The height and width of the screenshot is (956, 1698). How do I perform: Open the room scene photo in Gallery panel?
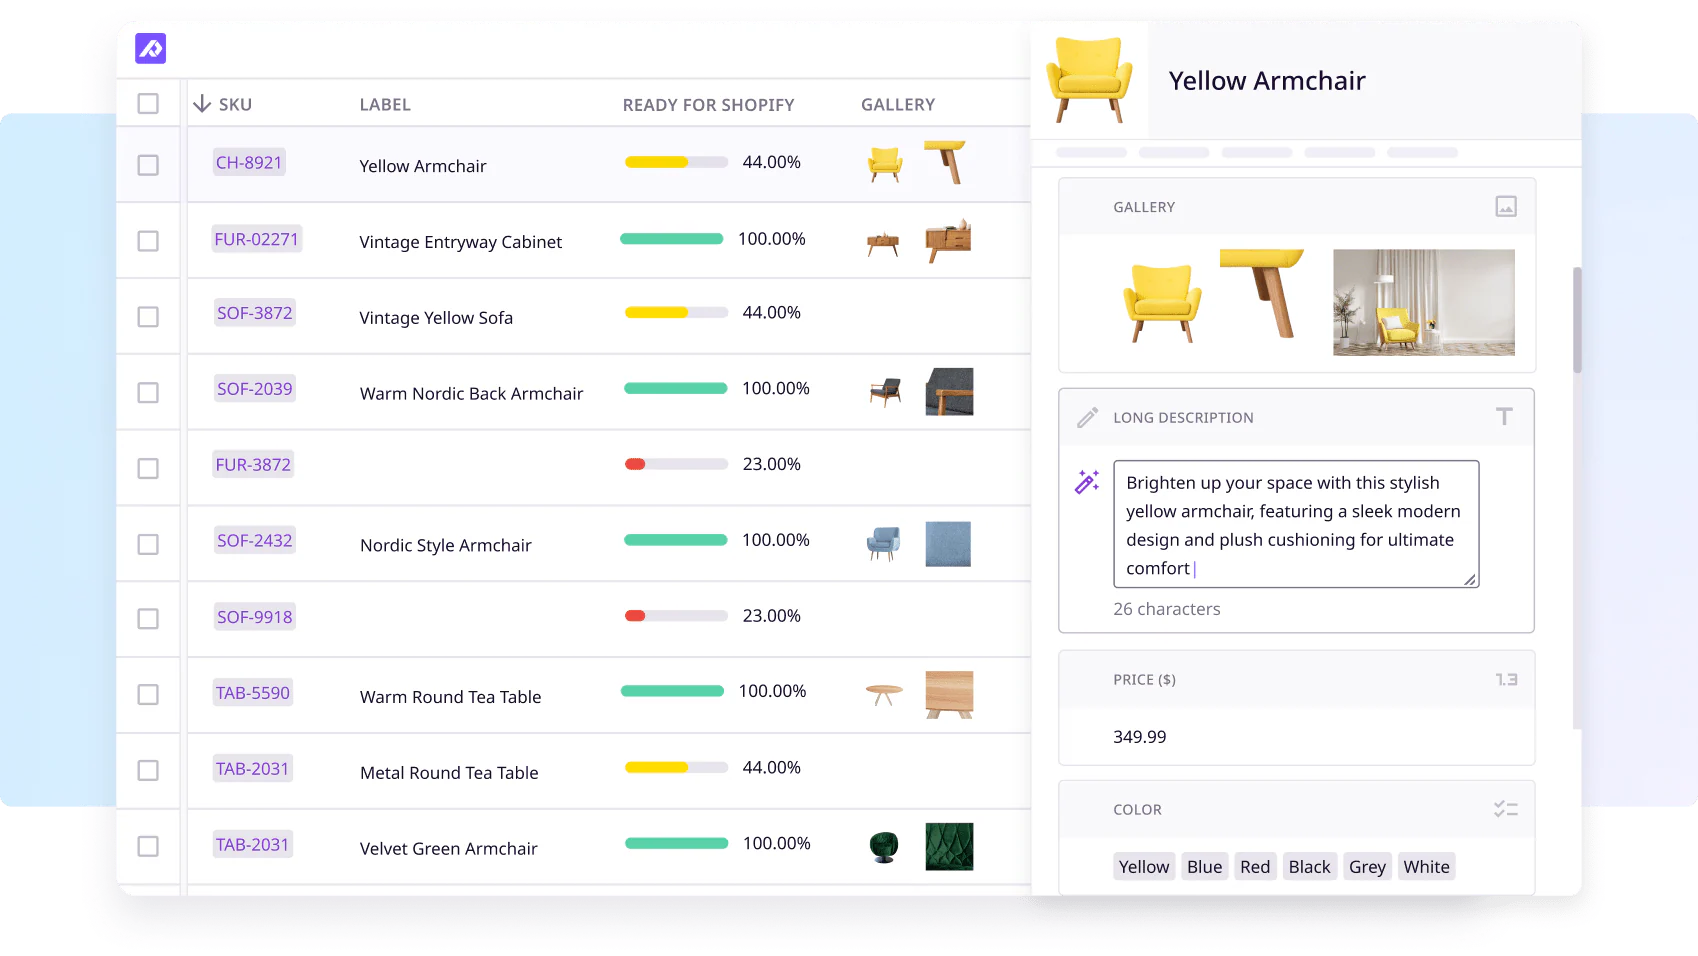coord(1424,303)
